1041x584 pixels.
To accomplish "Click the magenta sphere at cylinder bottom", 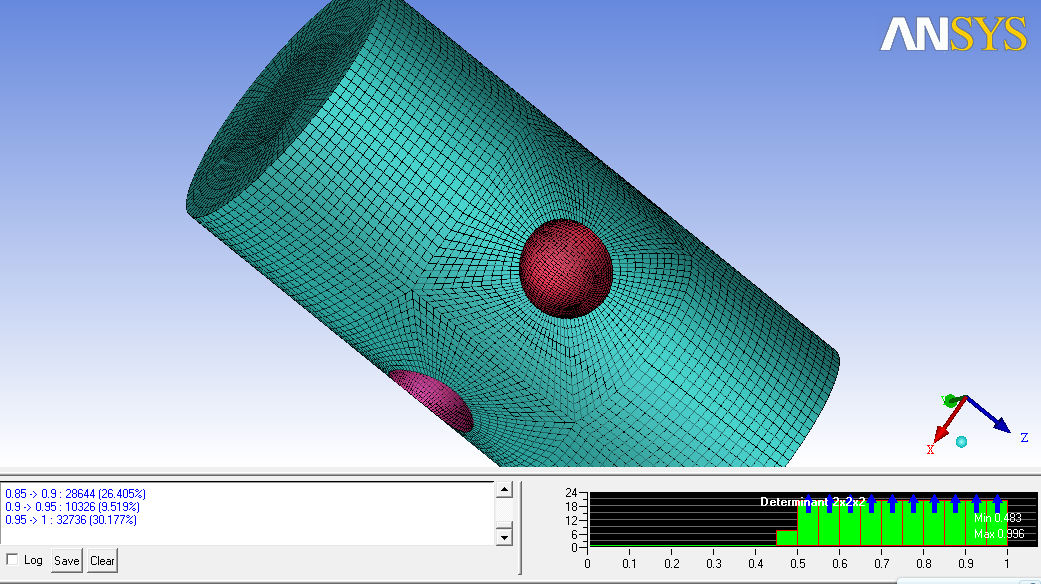I will pyautogui.click(x=432, y=398).
